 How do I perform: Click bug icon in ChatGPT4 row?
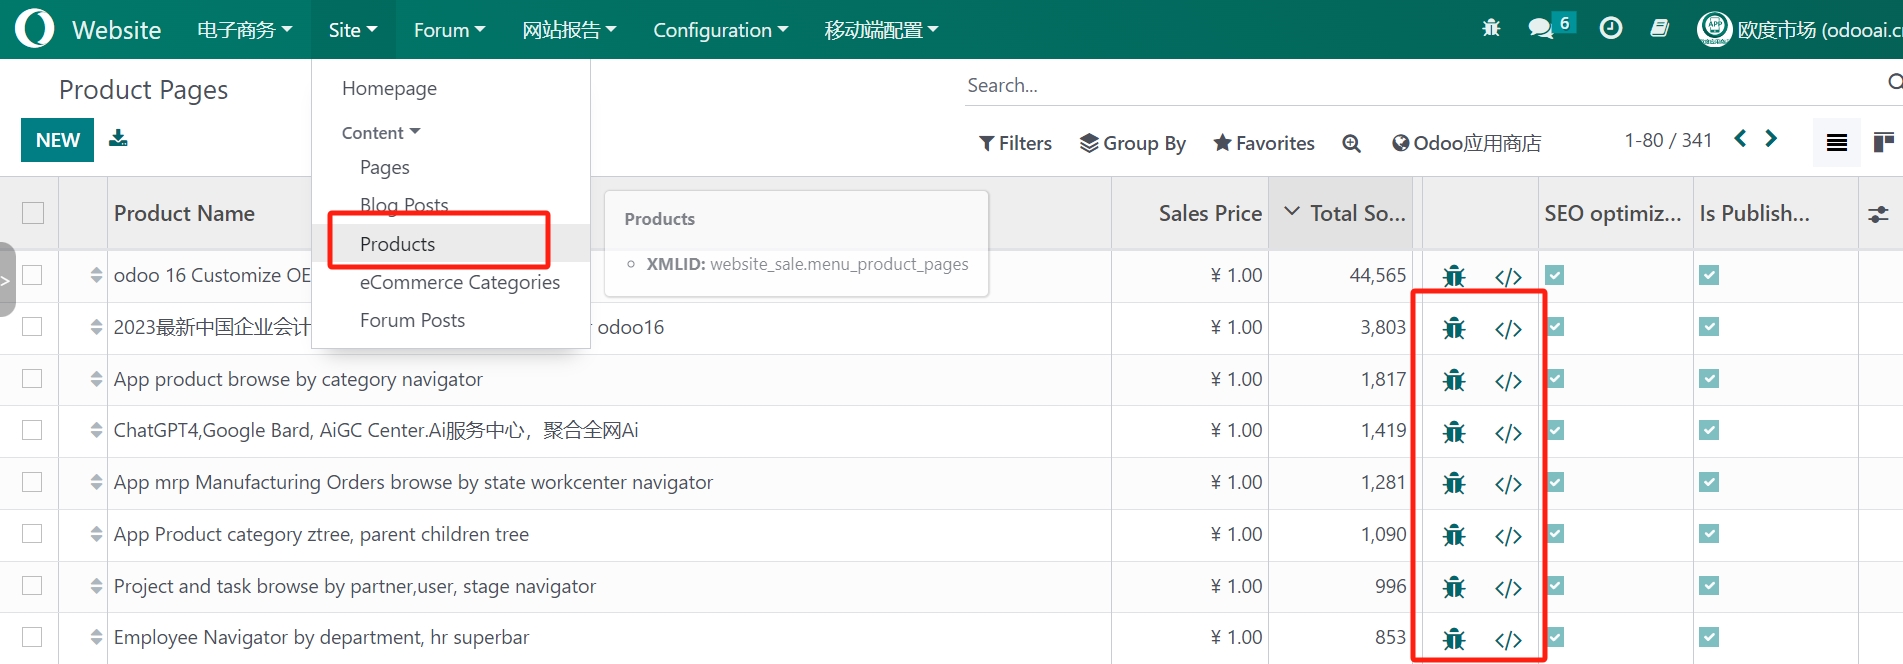point(1454,432)
